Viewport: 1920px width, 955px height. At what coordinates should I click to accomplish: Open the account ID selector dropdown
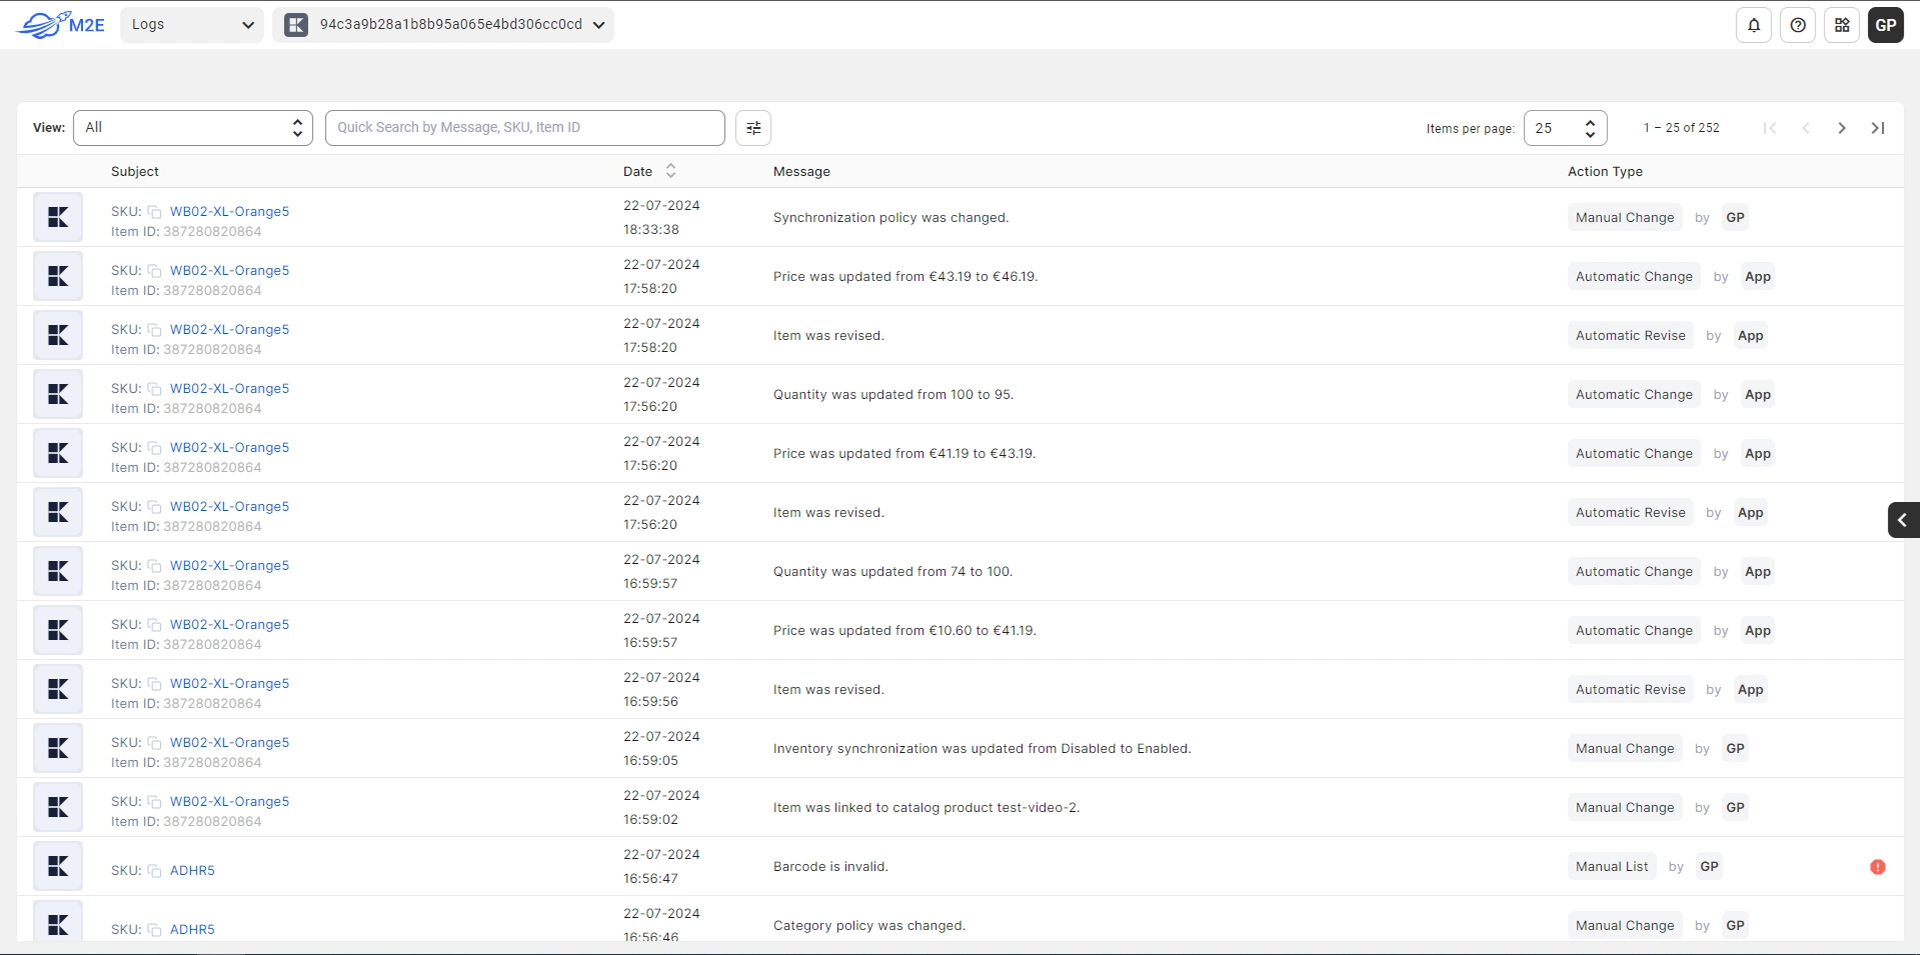coord(443,25)
